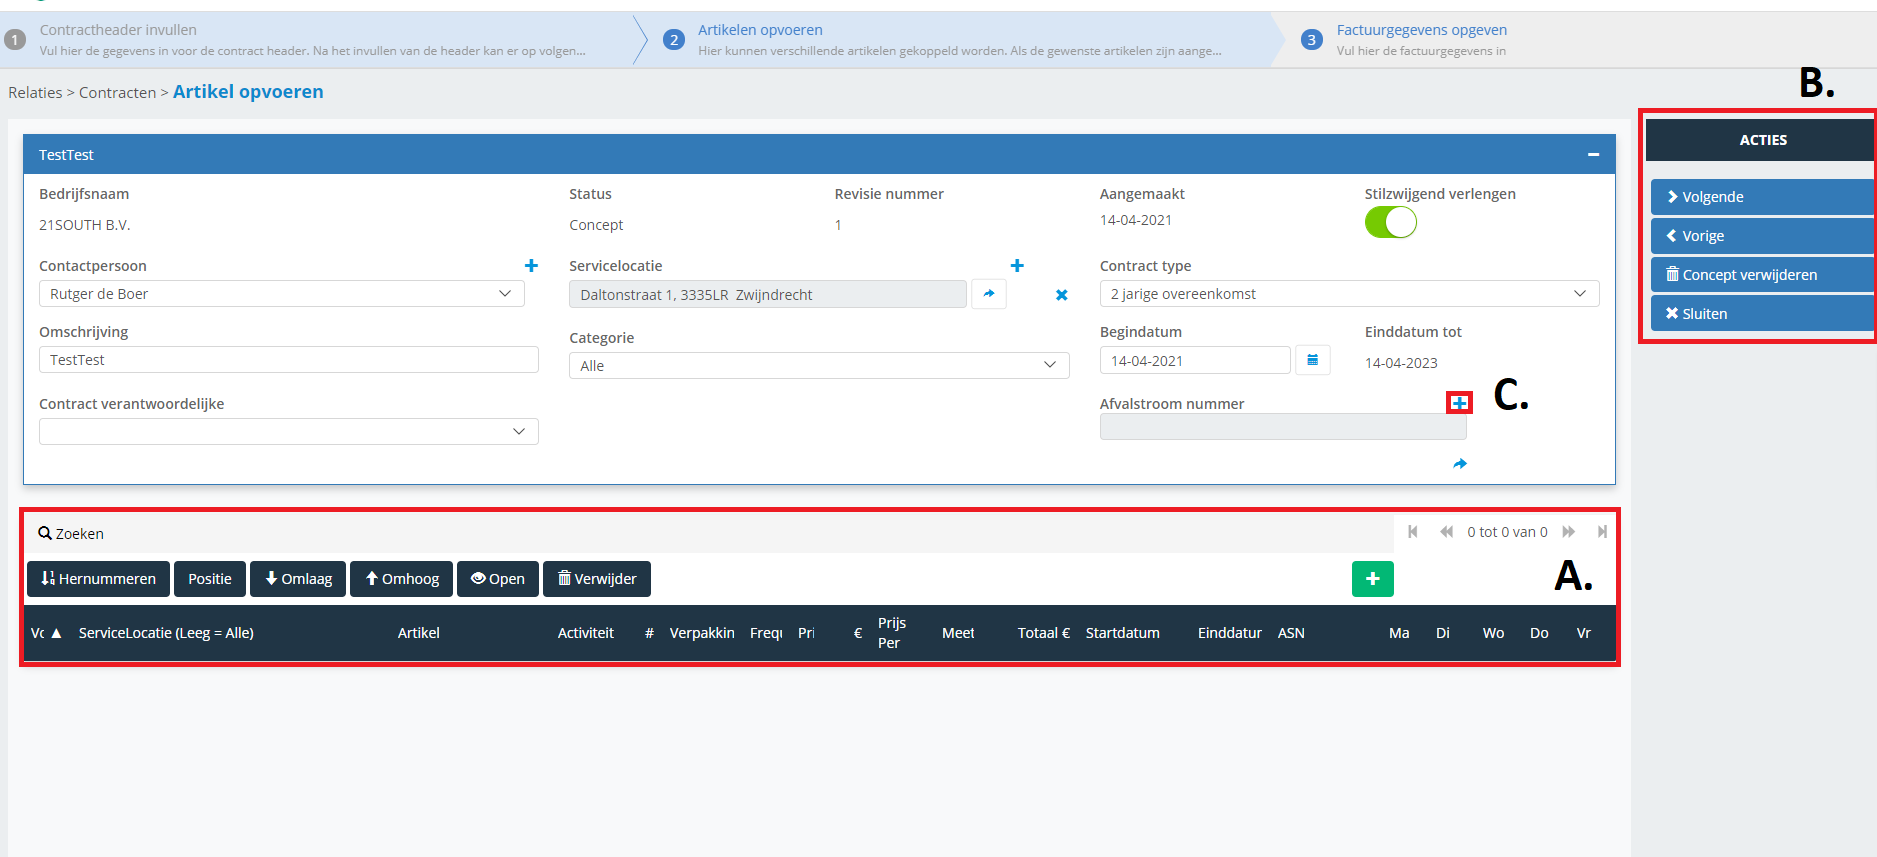Click the Zoeken search icon
Viewport: 1877px width, 857px height.
pos(45,533)
